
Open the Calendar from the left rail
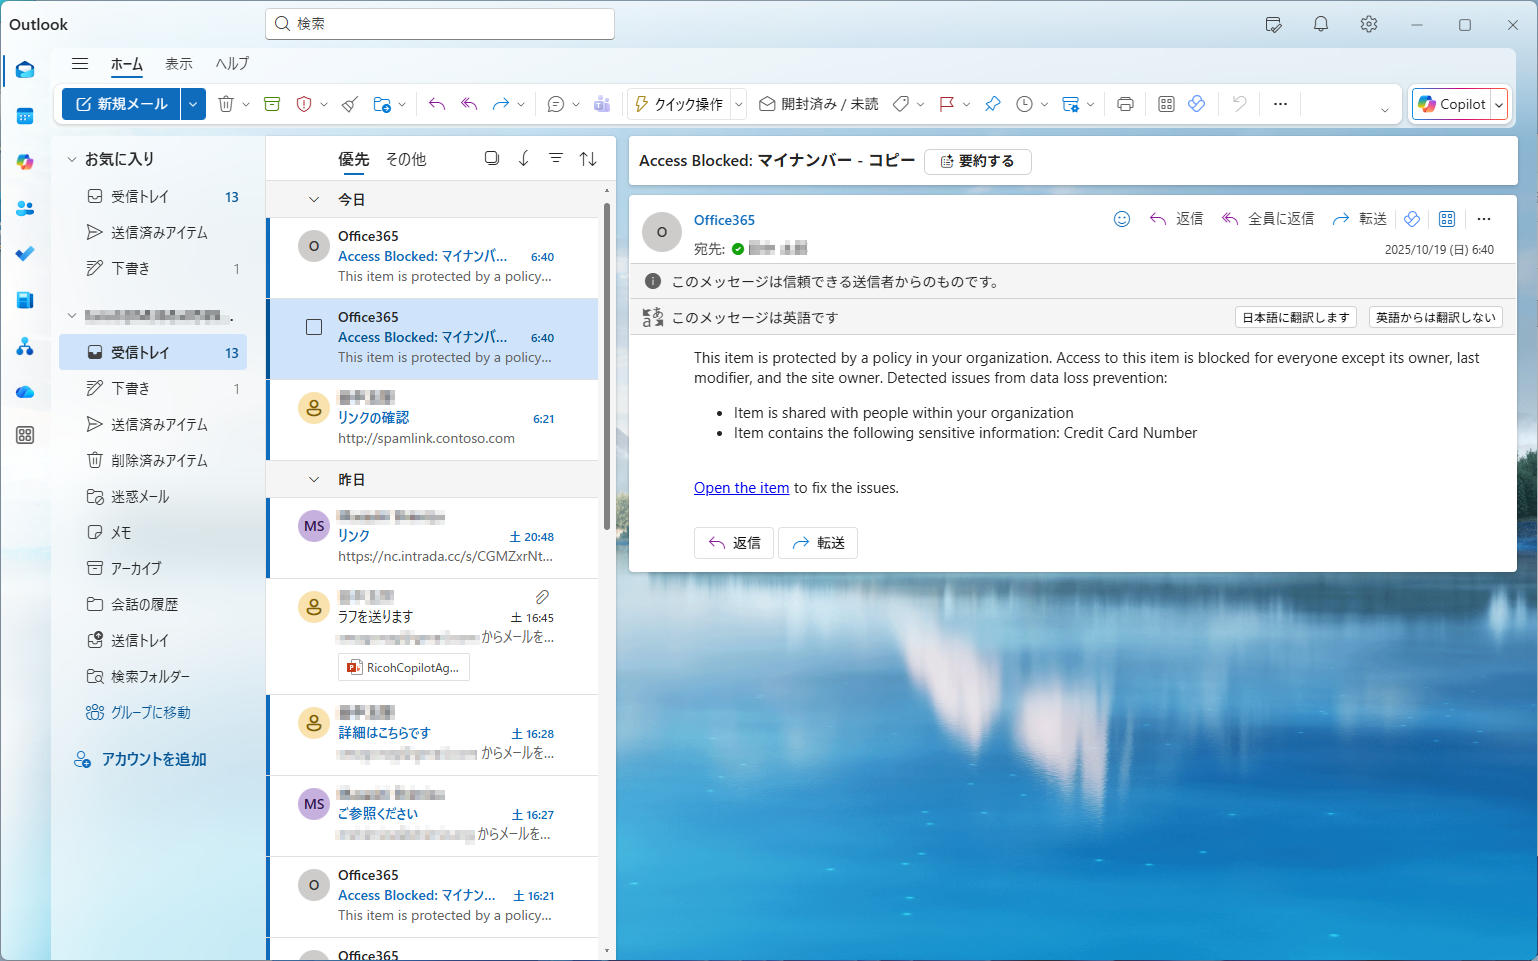click(24, 115)
